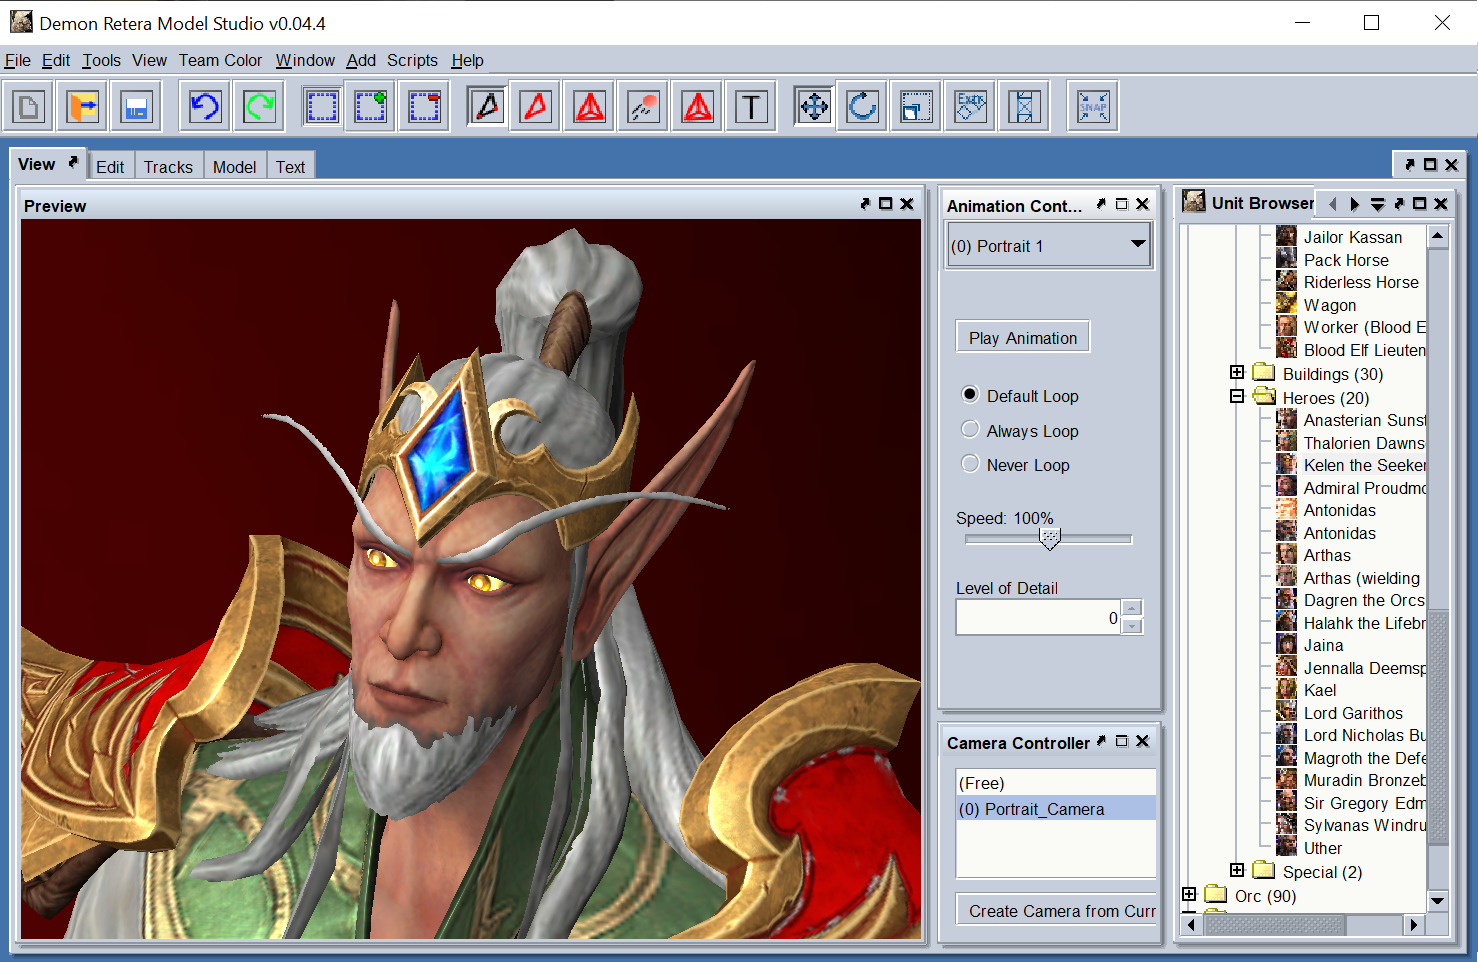1478x962 pixels.
Task: Activate the Extend tool icon
Action: pos(1024,106)
